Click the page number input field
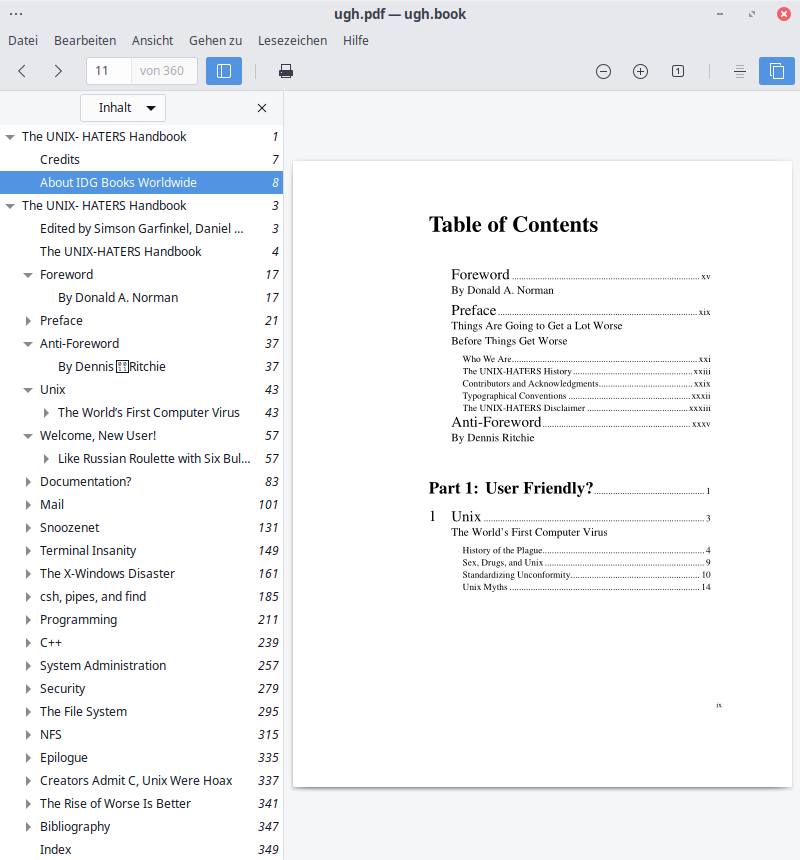The width and height of the screenshot is (800, 860). [x=109, y=71]
